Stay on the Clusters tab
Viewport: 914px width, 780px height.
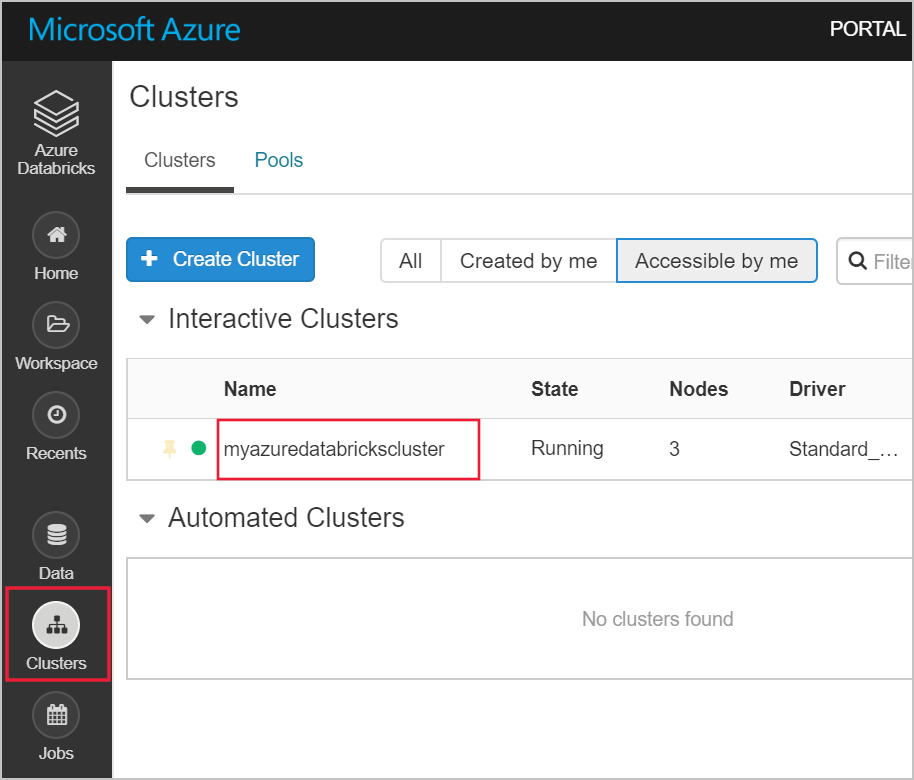[179, 159]
